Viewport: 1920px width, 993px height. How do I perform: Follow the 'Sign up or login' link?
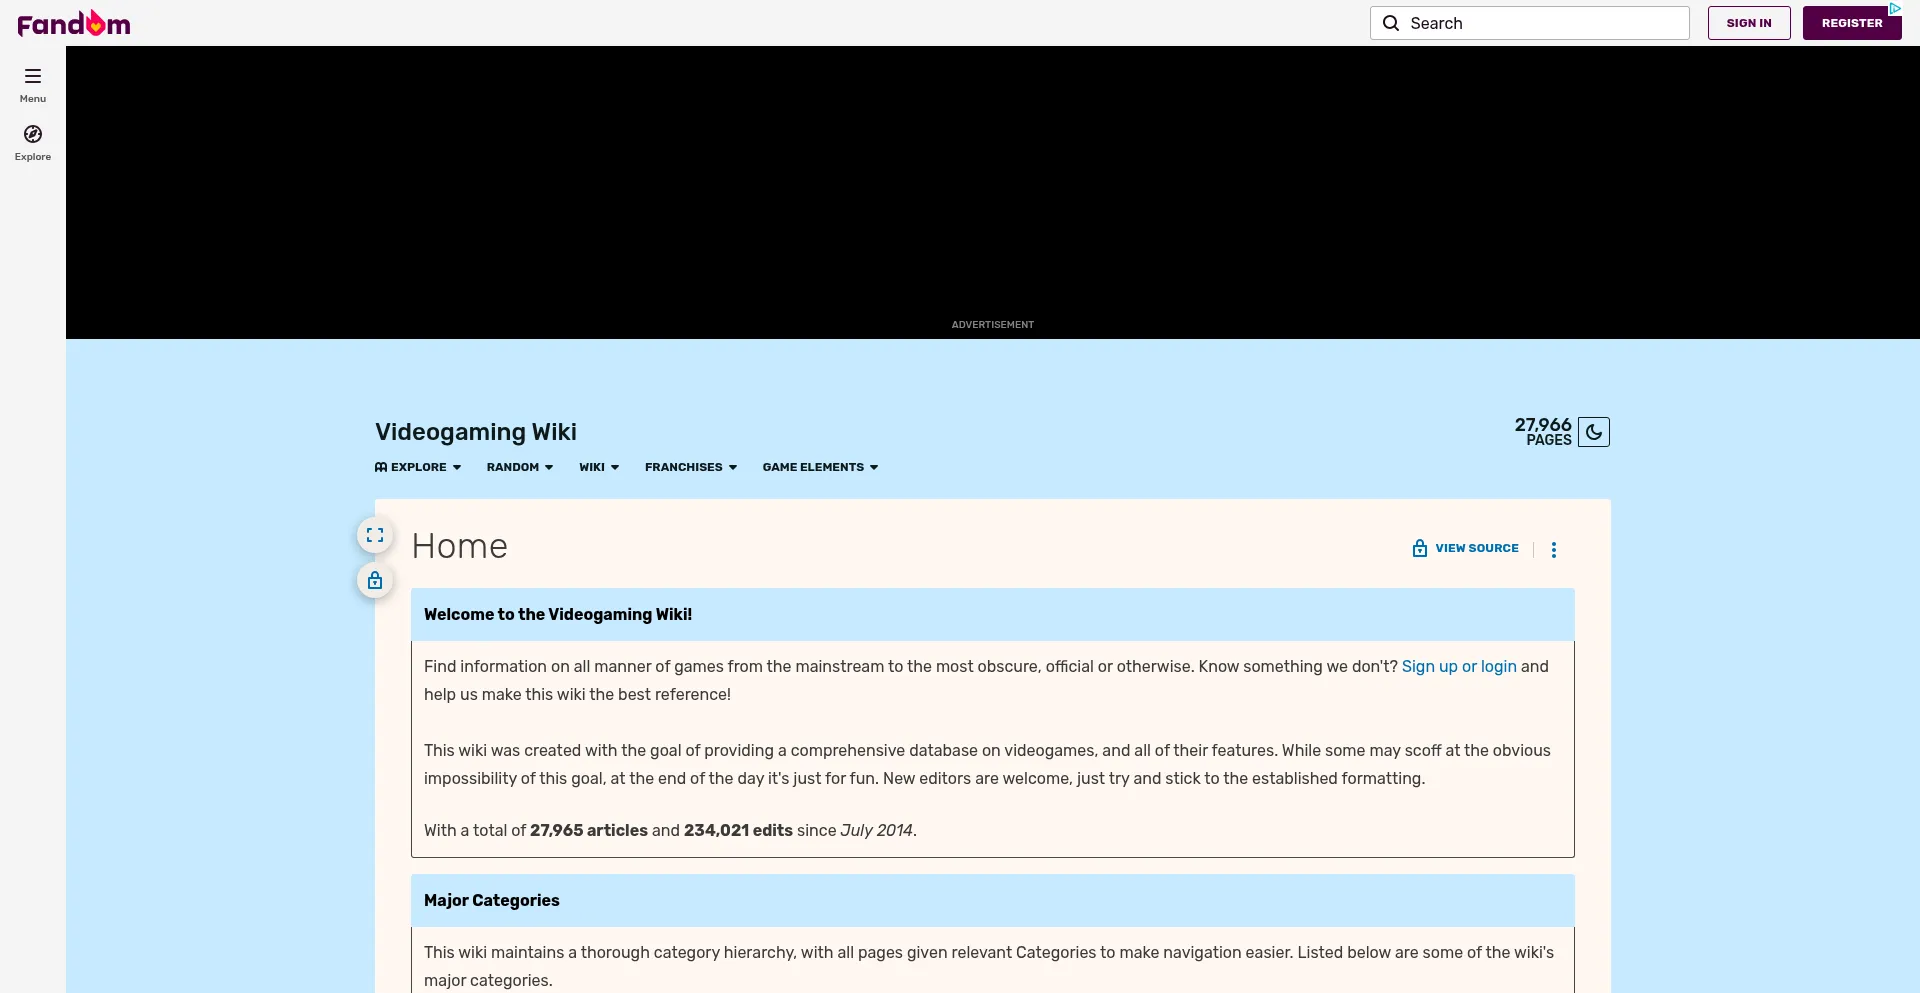pos(1458,666)
